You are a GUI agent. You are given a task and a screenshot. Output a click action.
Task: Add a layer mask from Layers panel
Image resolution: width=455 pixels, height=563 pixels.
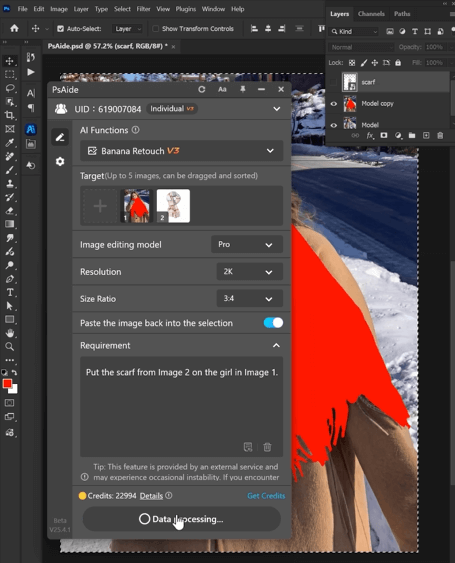coord(384,135)
